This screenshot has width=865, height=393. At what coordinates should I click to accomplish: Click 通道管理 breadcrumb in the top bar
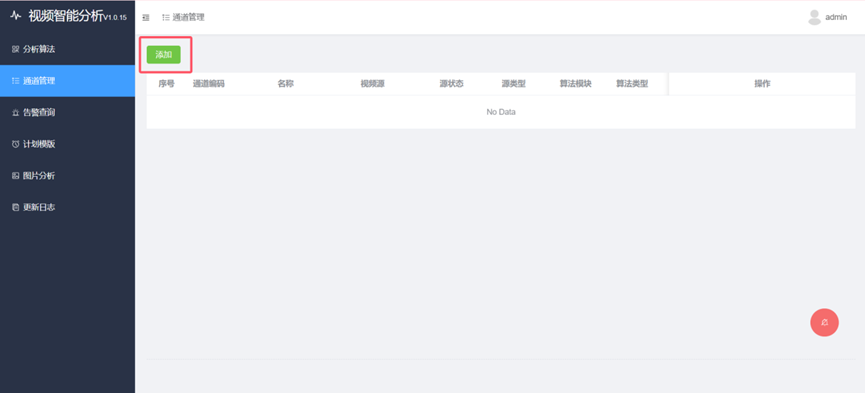click(x=189, y=17)
